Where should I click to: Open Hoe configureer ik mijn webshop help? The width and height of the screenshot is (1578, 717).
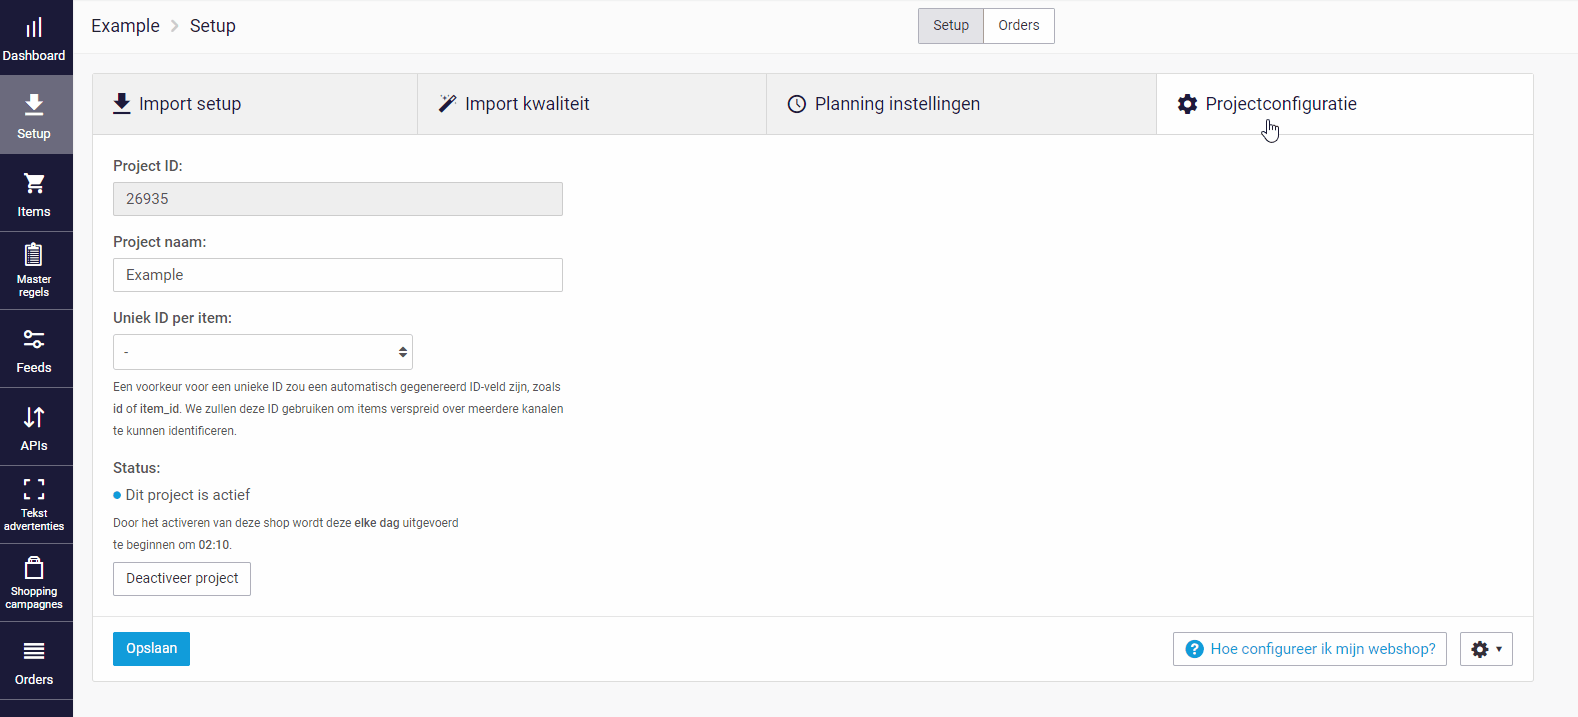[x=1310, y=649]
